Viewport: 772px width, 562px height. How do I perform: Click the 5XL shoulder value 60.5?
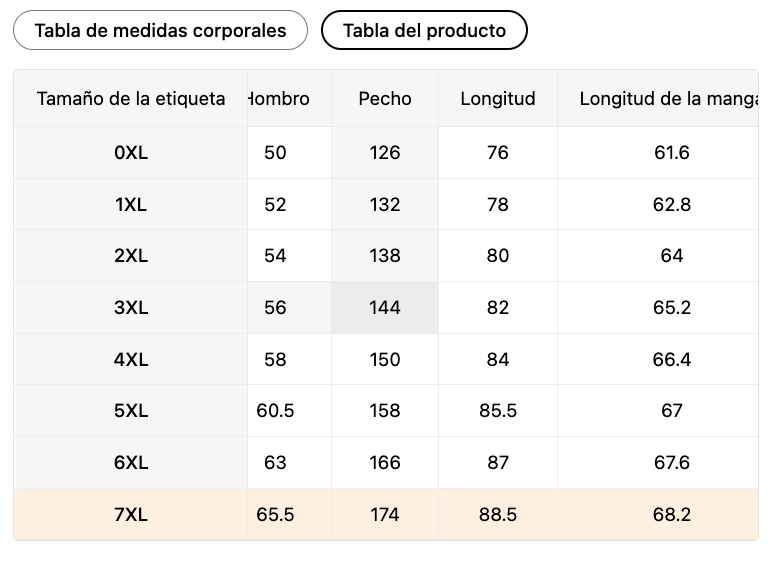pos(275,411)
